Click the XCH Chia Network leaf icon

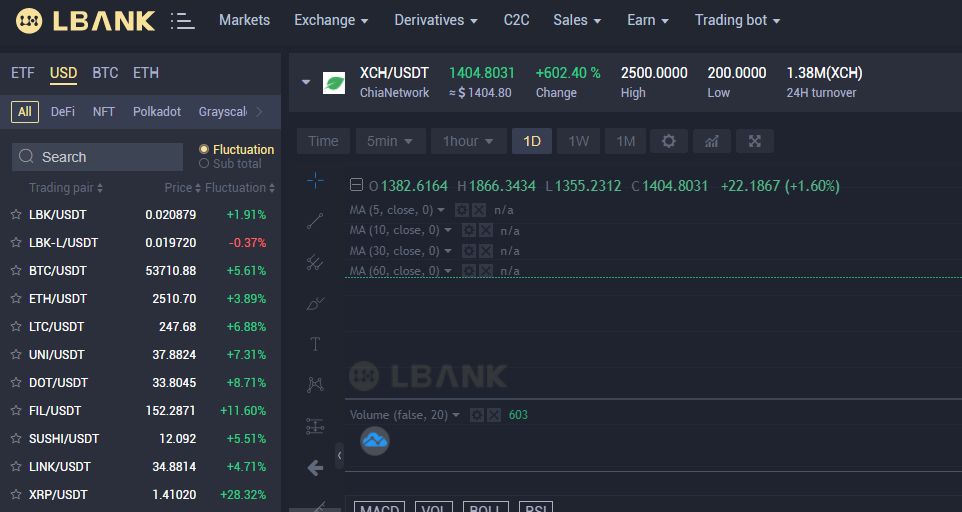[334, 83]
